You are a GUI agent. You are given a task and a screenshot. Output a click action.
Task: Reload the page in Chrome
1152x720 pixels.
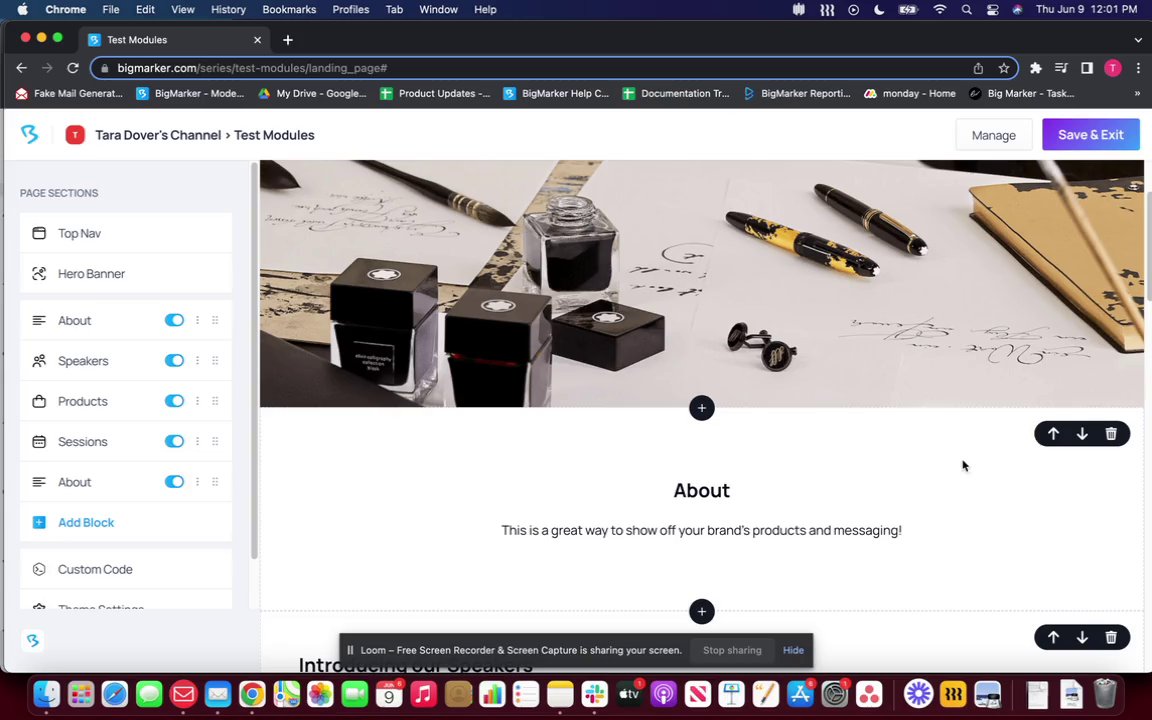(73, 68)
